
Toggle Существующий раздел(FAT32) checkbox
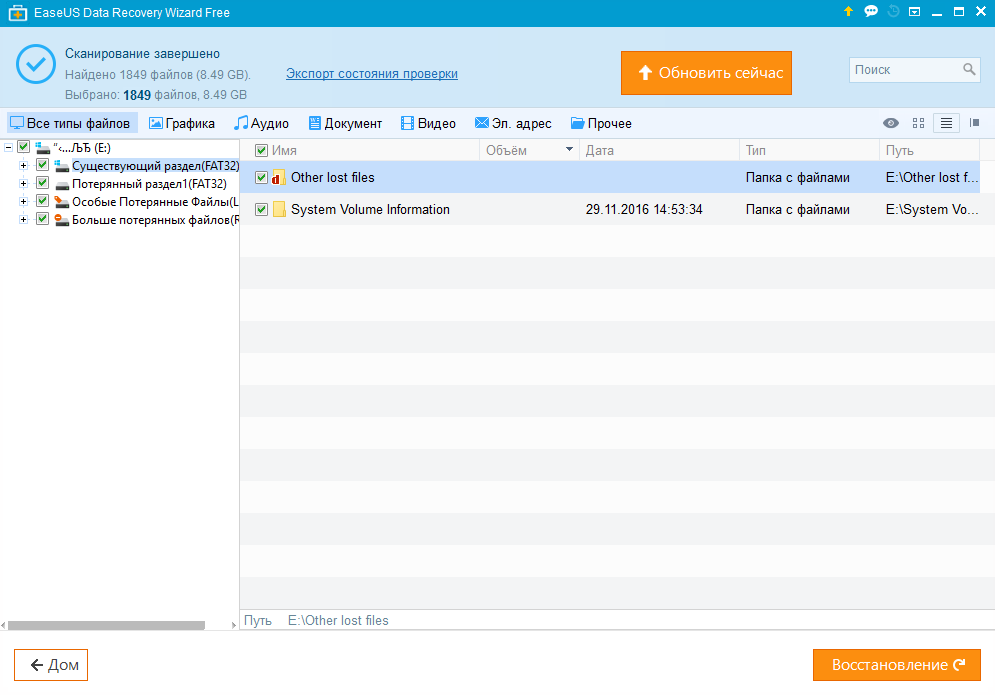coord(43,165)
